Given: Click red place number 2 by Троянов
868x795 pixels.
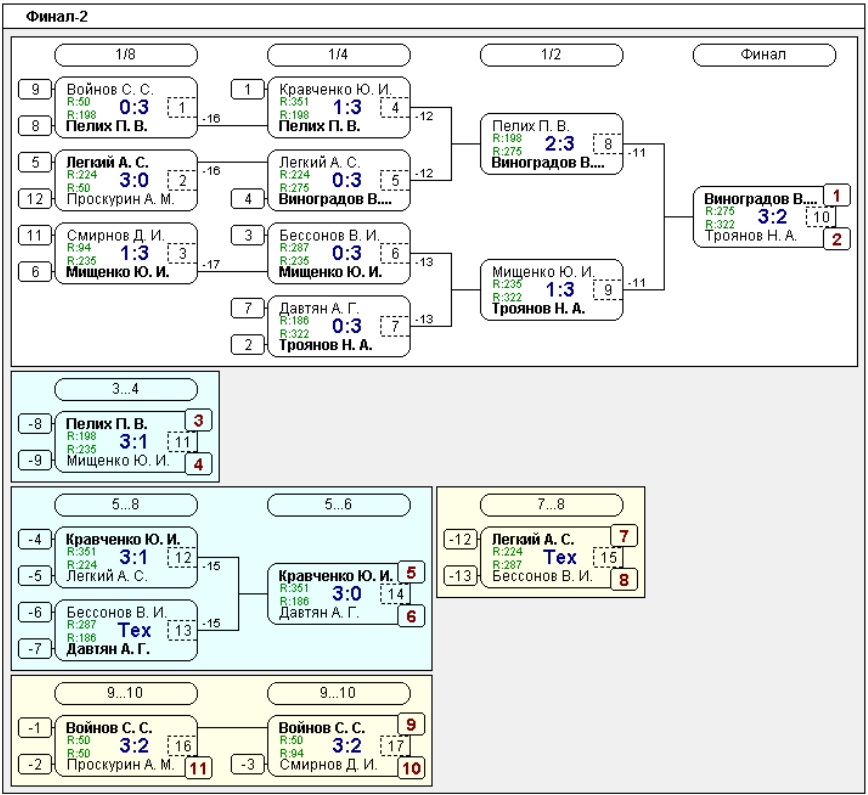Looking at the screenshot, I should tap(836, 239).
